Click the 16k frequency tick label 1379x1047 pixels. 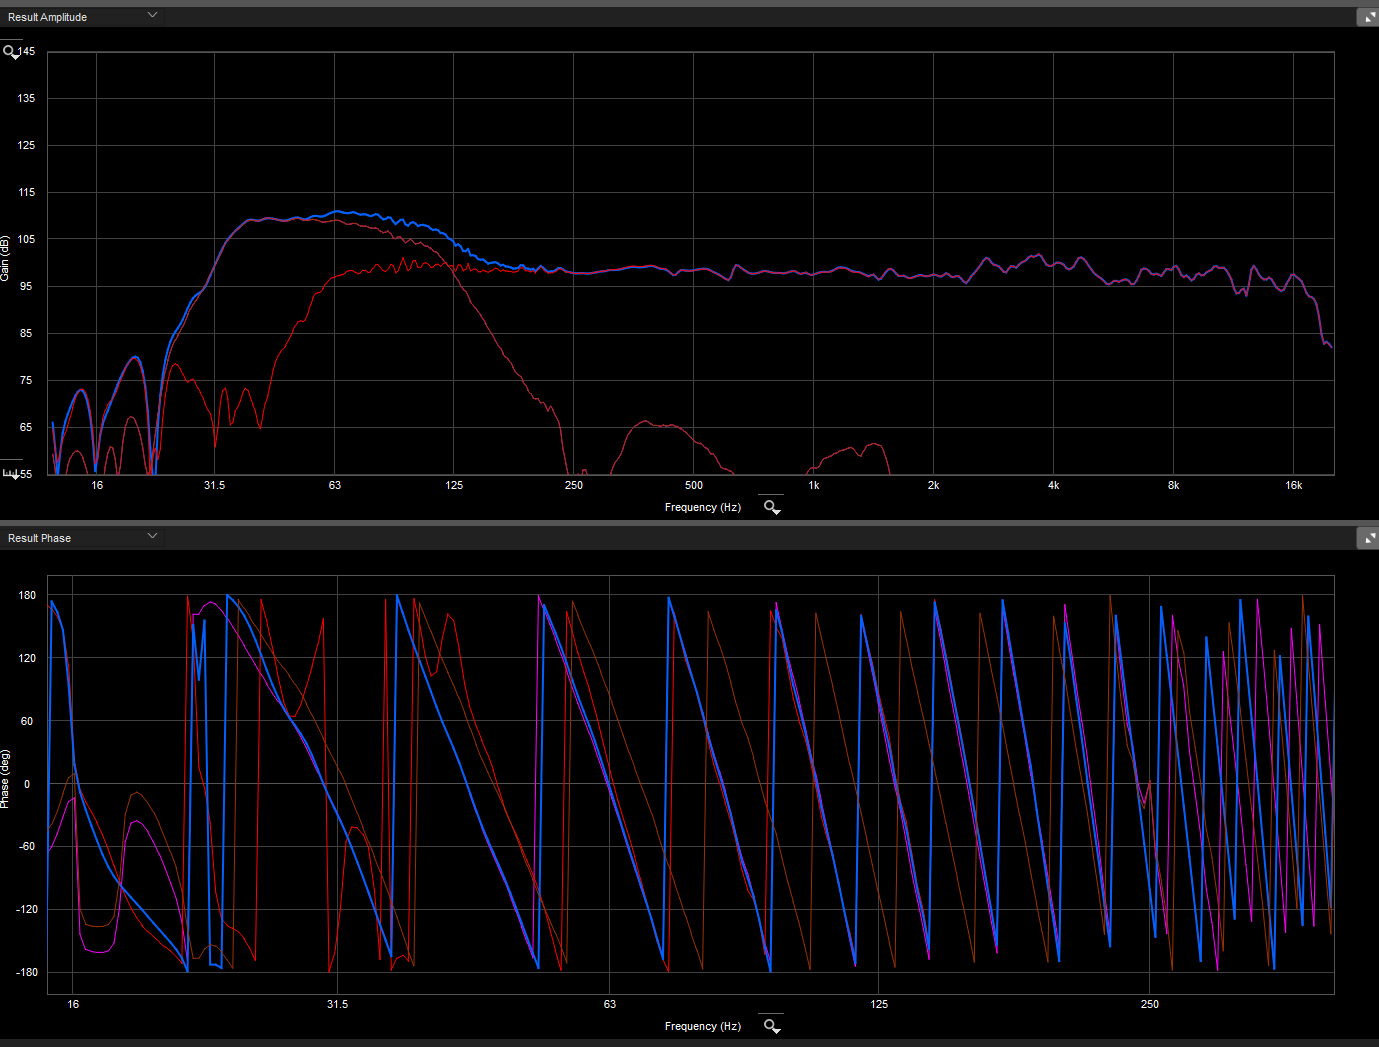tap(1293, 485)
